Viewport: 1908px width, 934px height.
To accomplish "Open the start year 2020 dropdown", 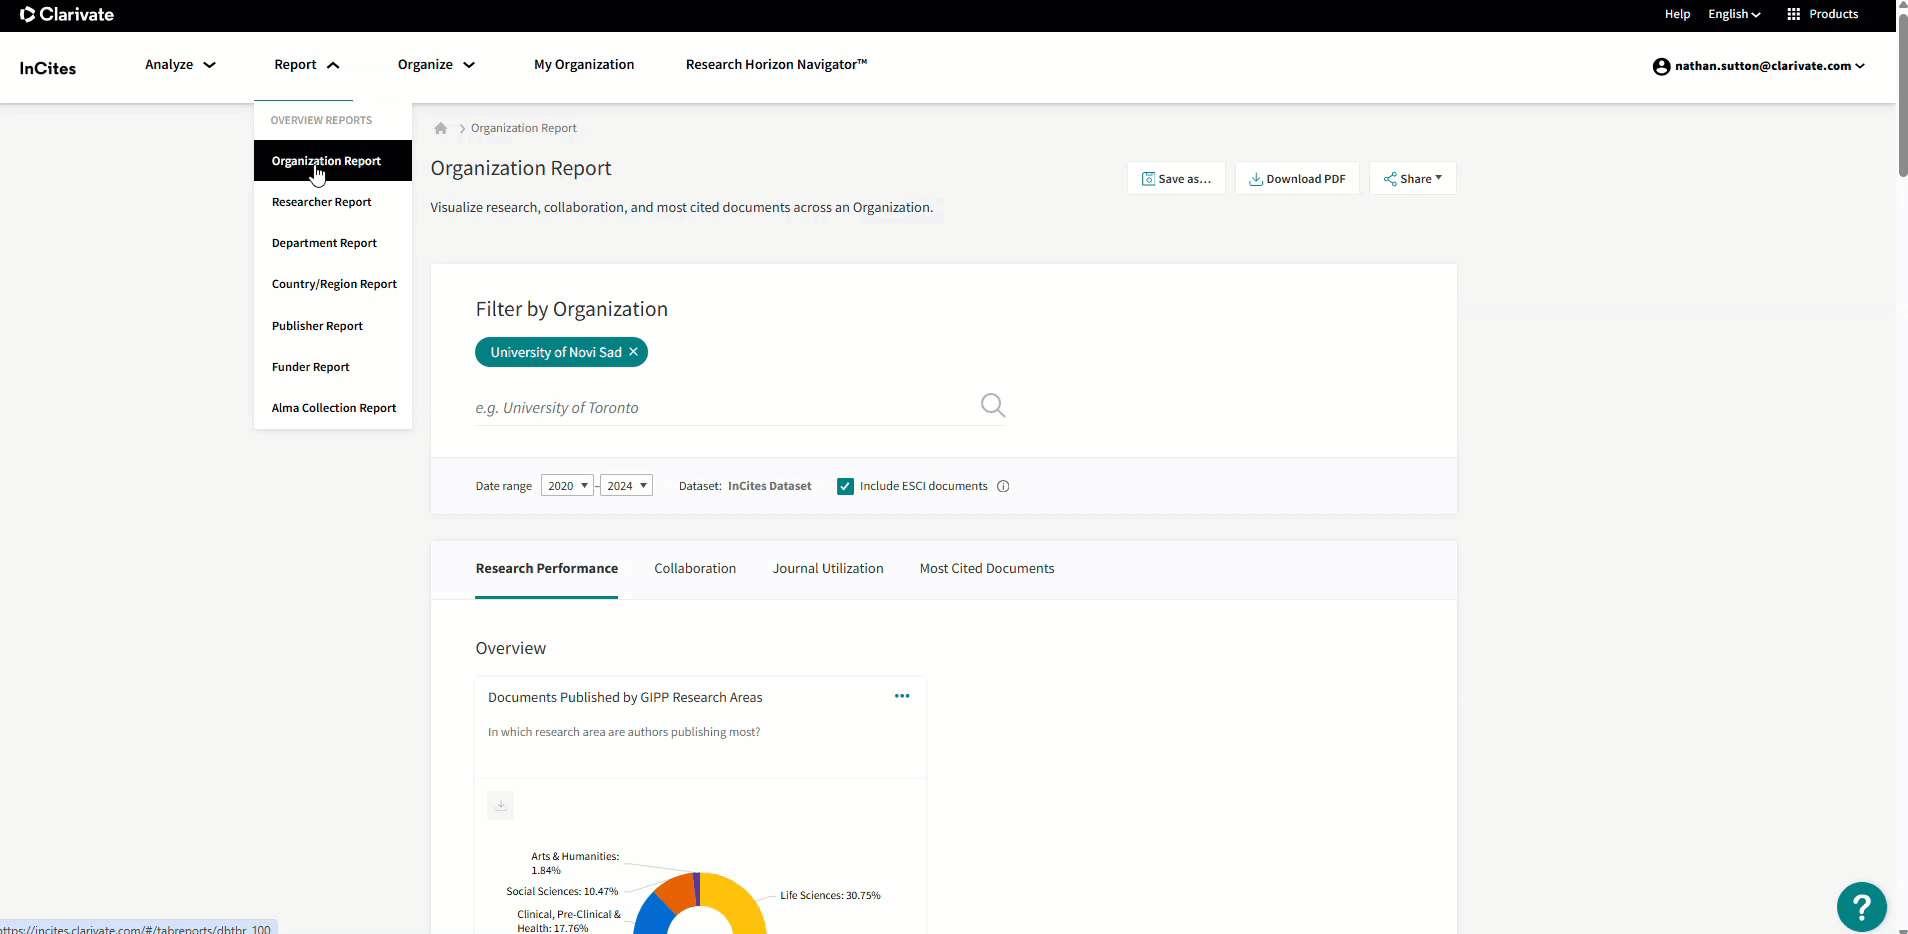I will (567, 485).
